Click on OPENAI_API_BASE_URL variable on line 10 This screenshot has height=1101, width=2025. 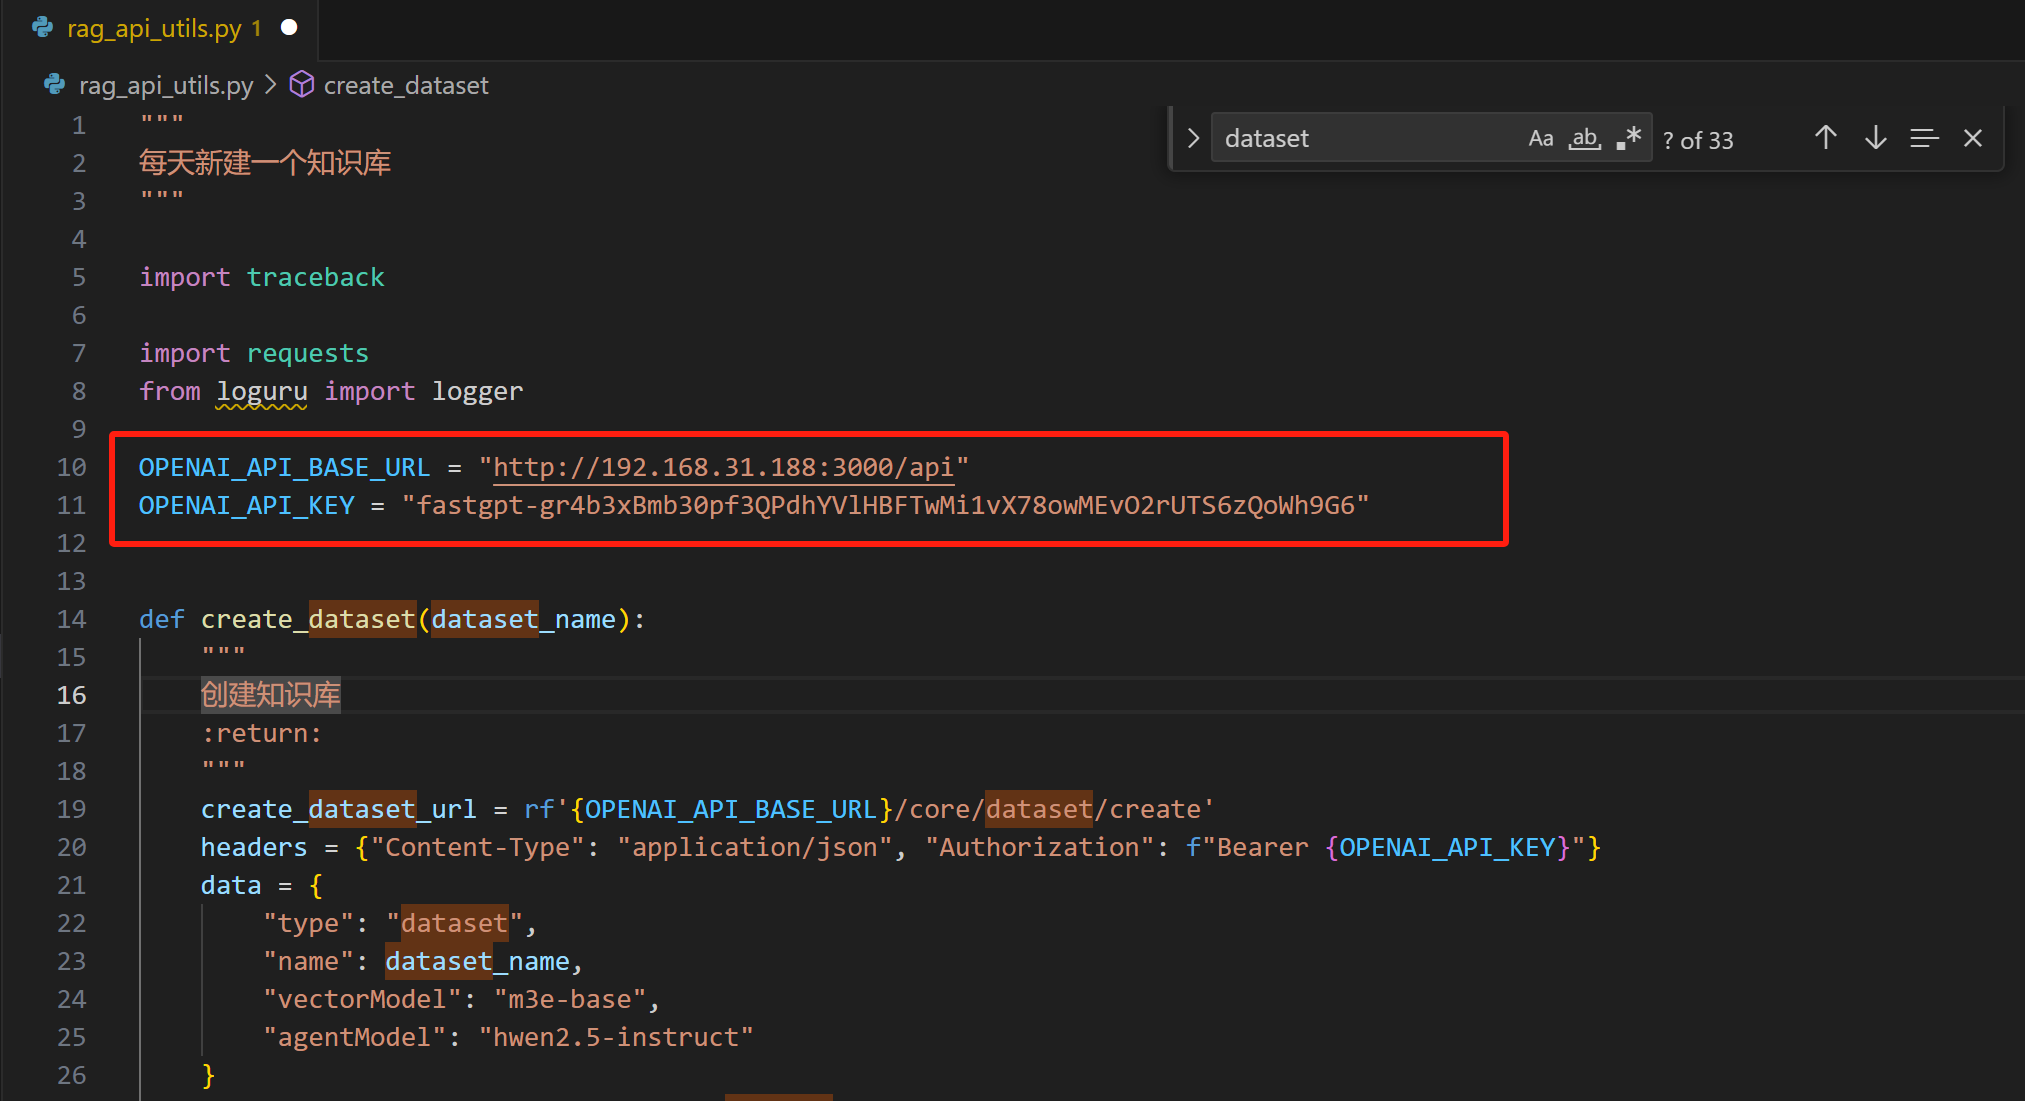pos(284,467)
